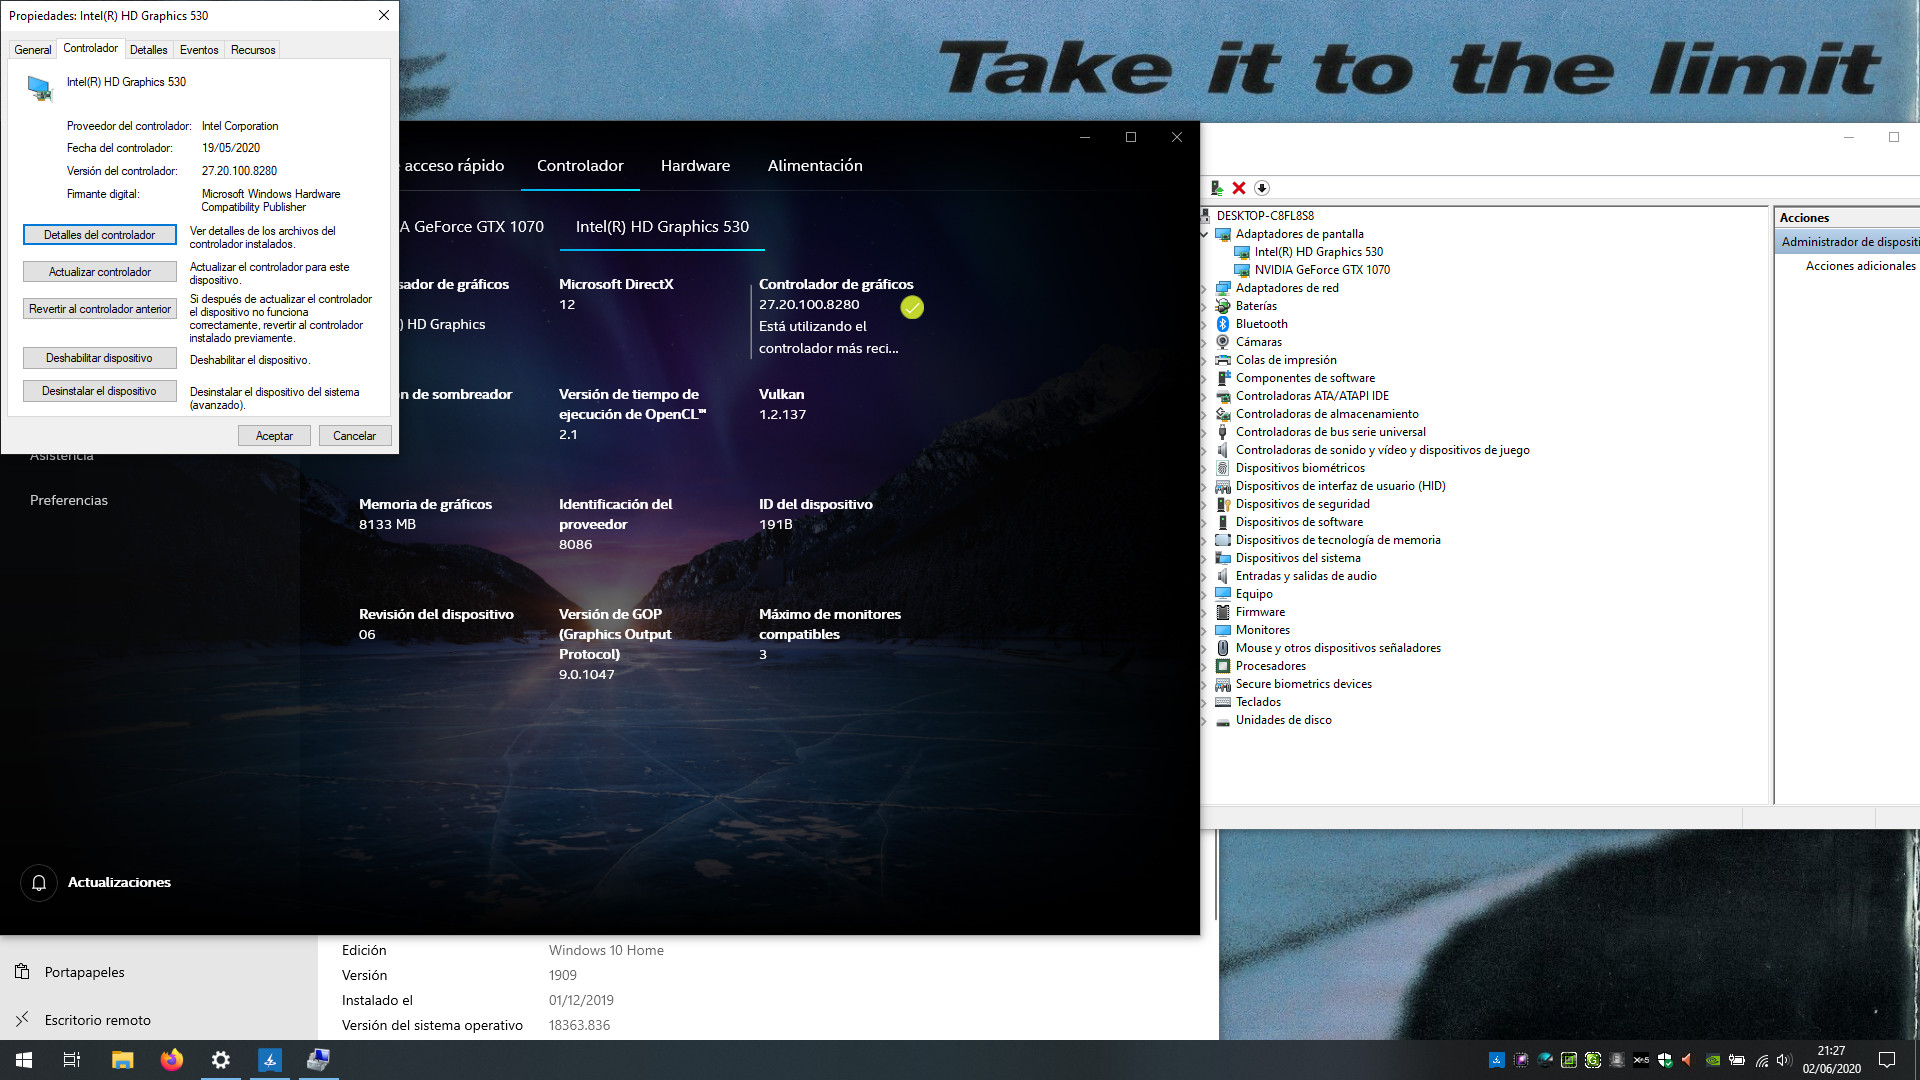Click the Windows Security shield tray icon
The width and height of the screenshot is (1920, 1080).
click(x=1665, y=1060)
